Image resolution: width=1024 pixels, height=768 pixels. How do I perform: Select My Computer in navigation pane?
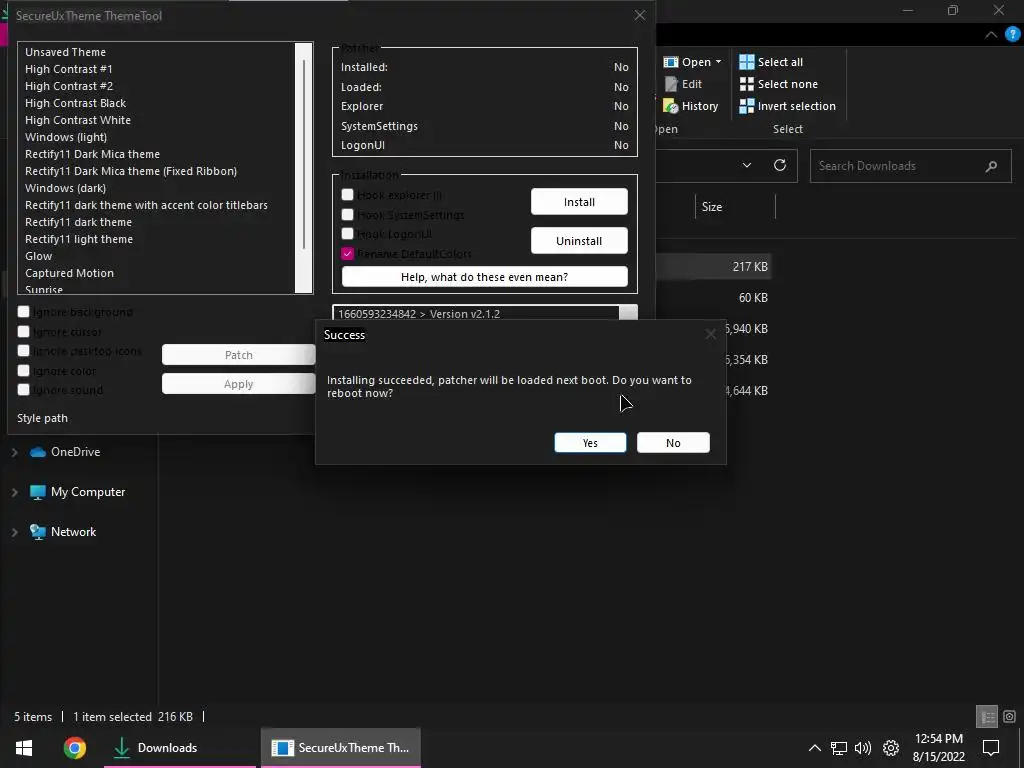pyautogui.click(x=78, y=492)
